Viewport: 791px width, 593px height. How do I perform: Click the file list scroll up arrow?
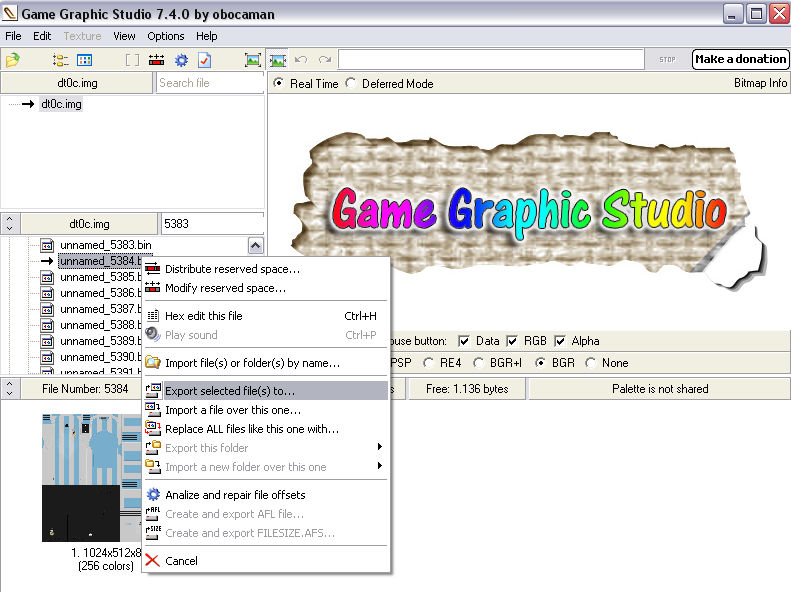point(256,246)
